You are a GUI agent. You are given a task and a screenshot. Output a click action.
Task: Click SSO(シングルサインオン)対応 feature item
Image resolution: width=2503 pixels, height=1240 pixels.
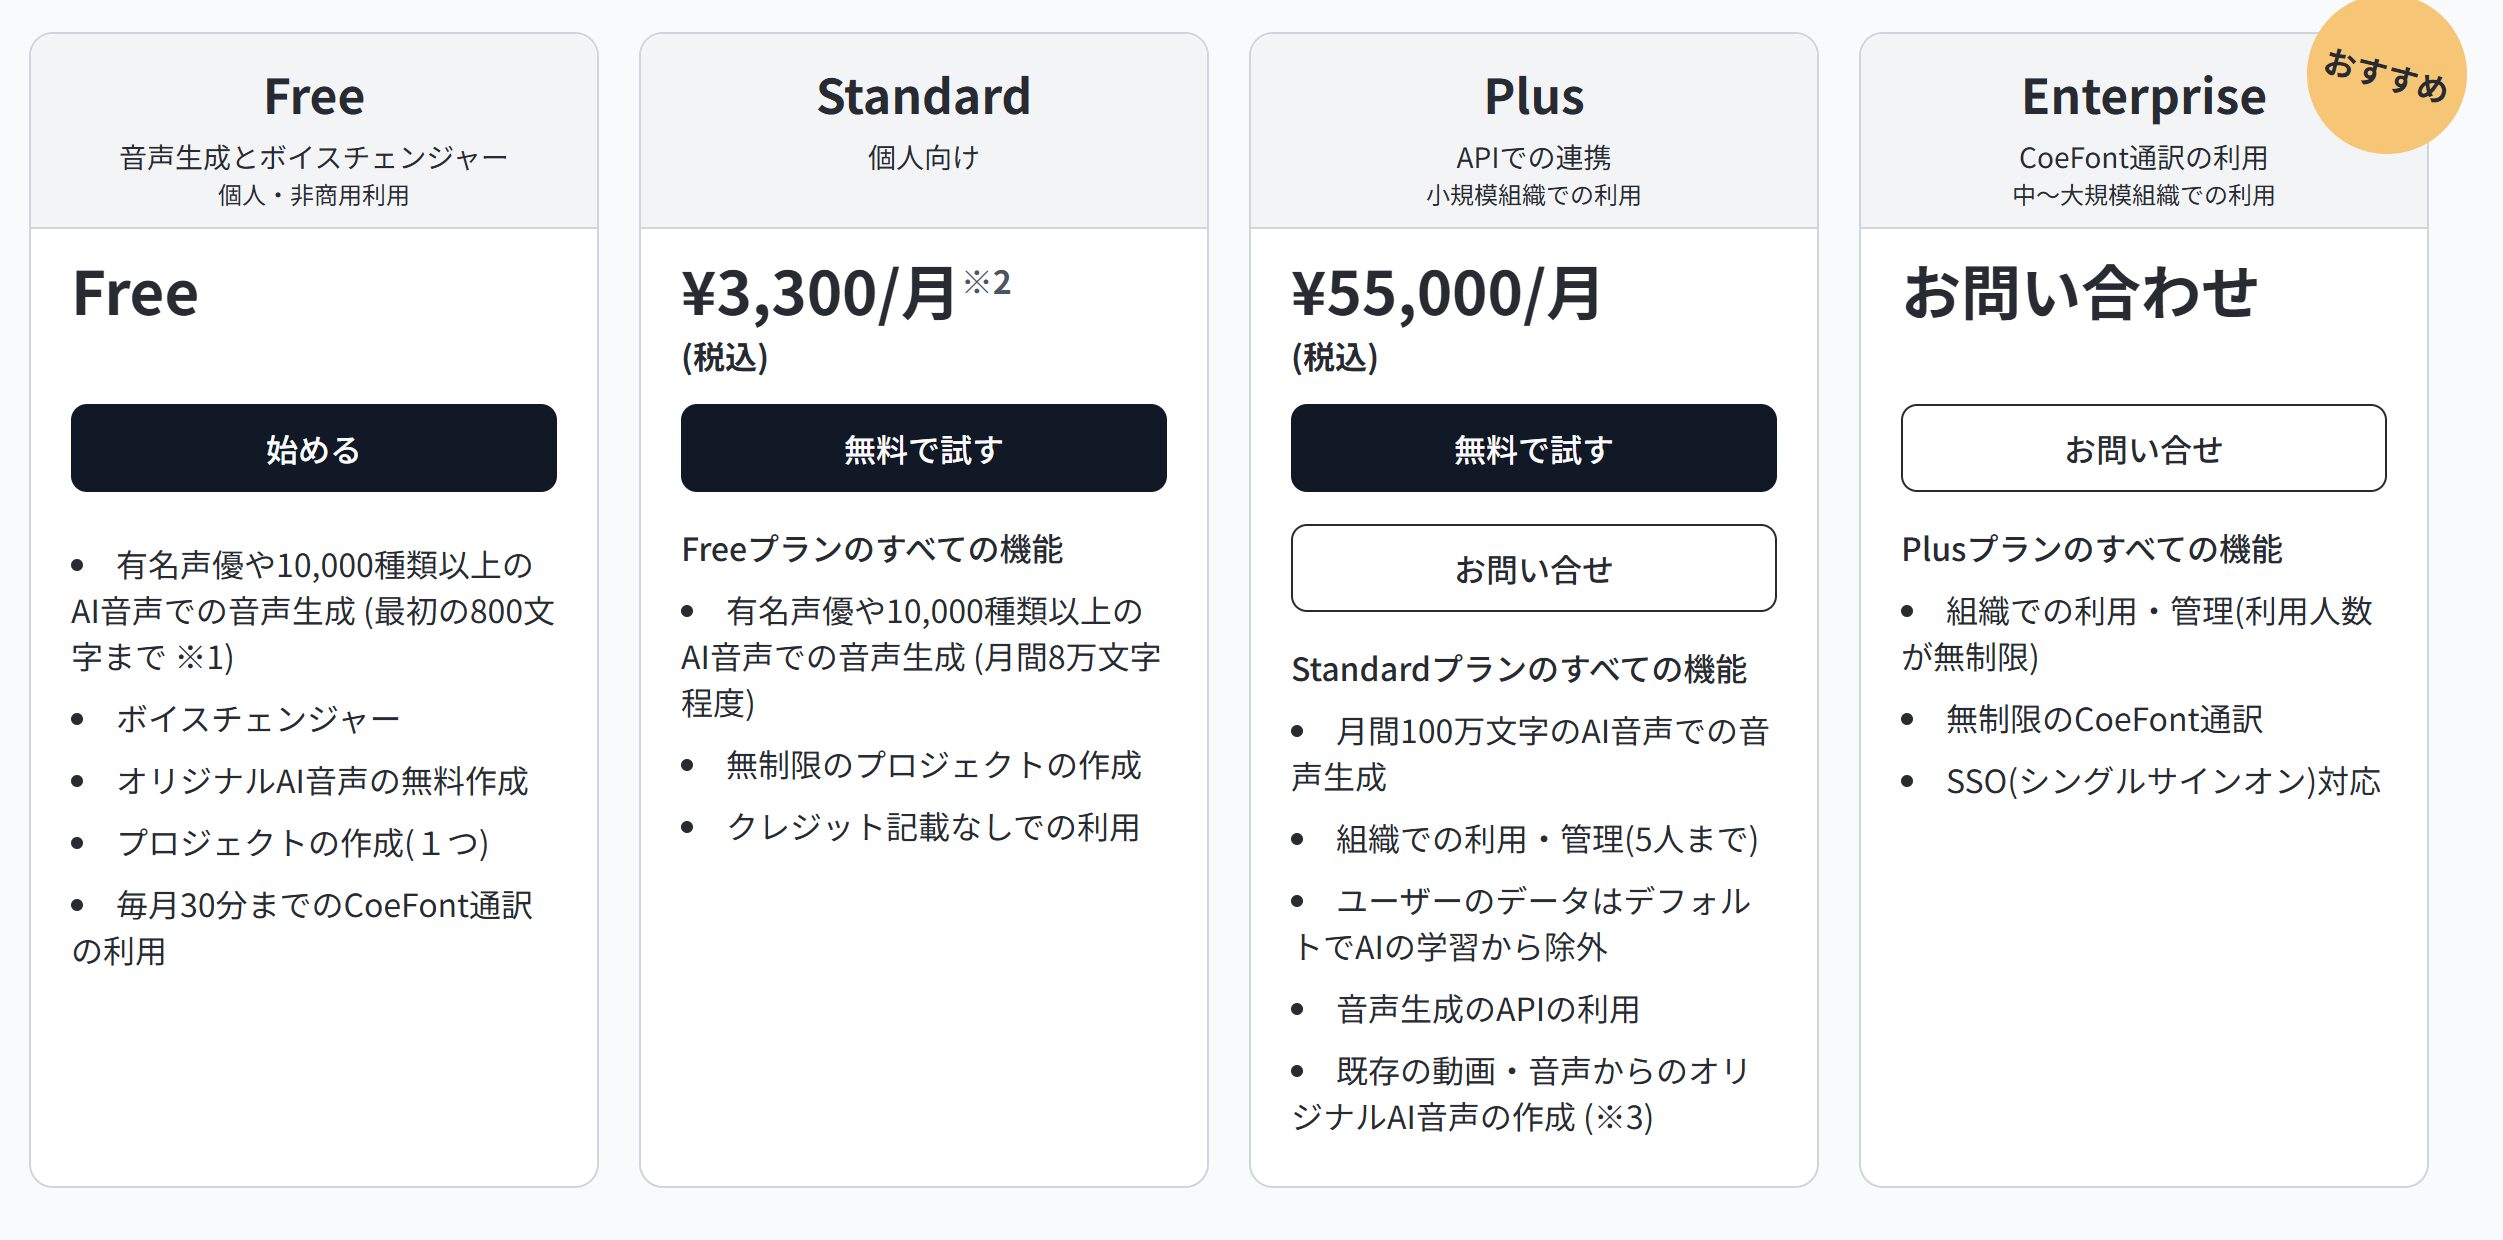[2163, 781]
